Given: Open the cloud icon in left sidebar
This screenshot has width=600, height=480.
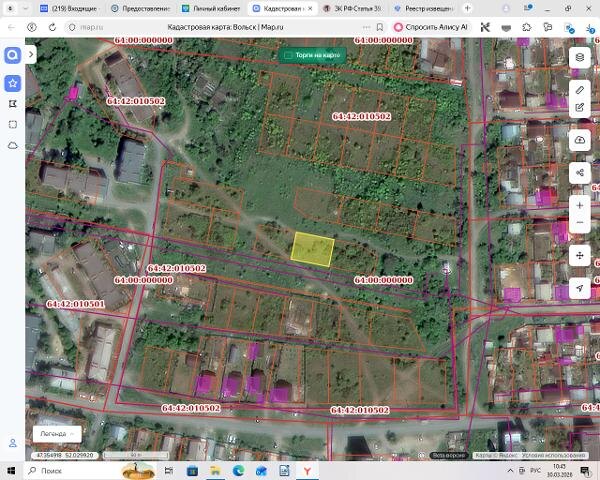Looking at the screenshot, I should click(13, 145).
